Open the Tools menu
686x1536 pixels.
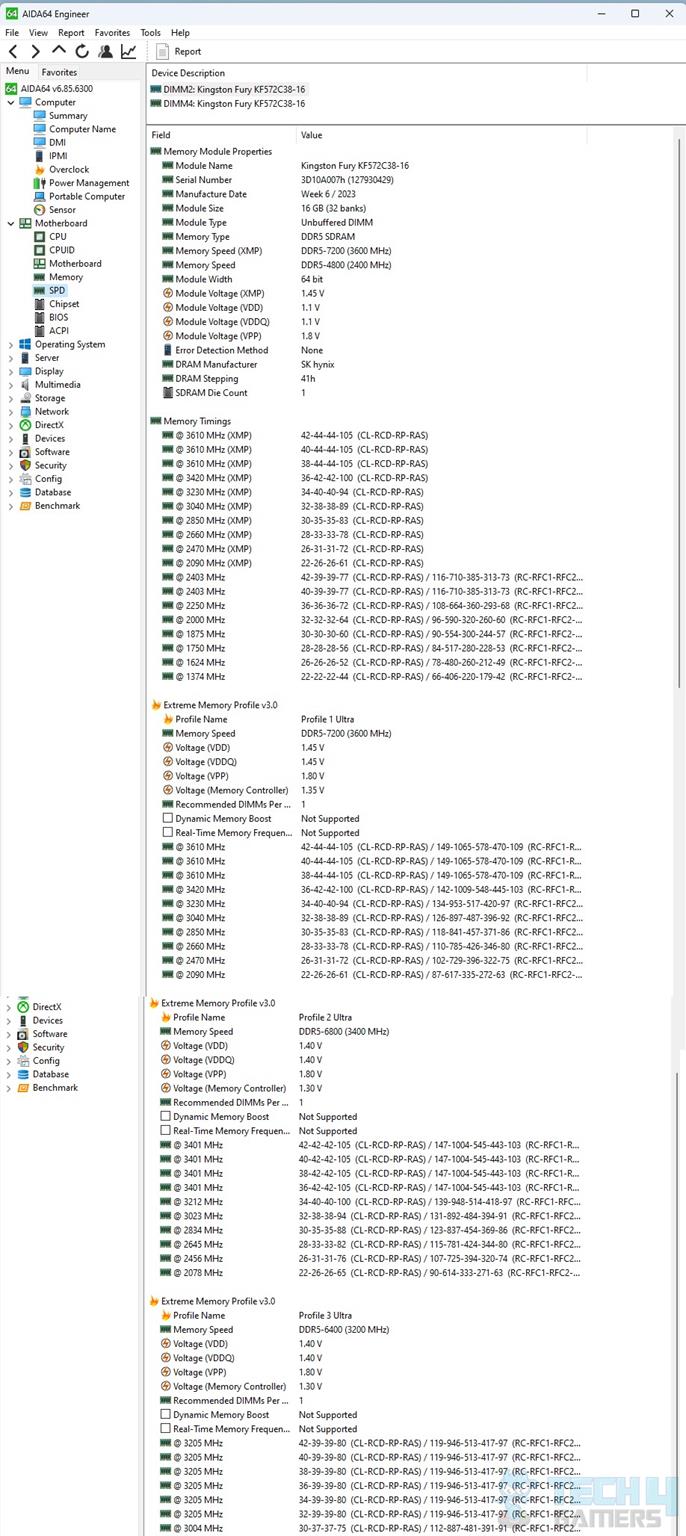pos(150,33)
